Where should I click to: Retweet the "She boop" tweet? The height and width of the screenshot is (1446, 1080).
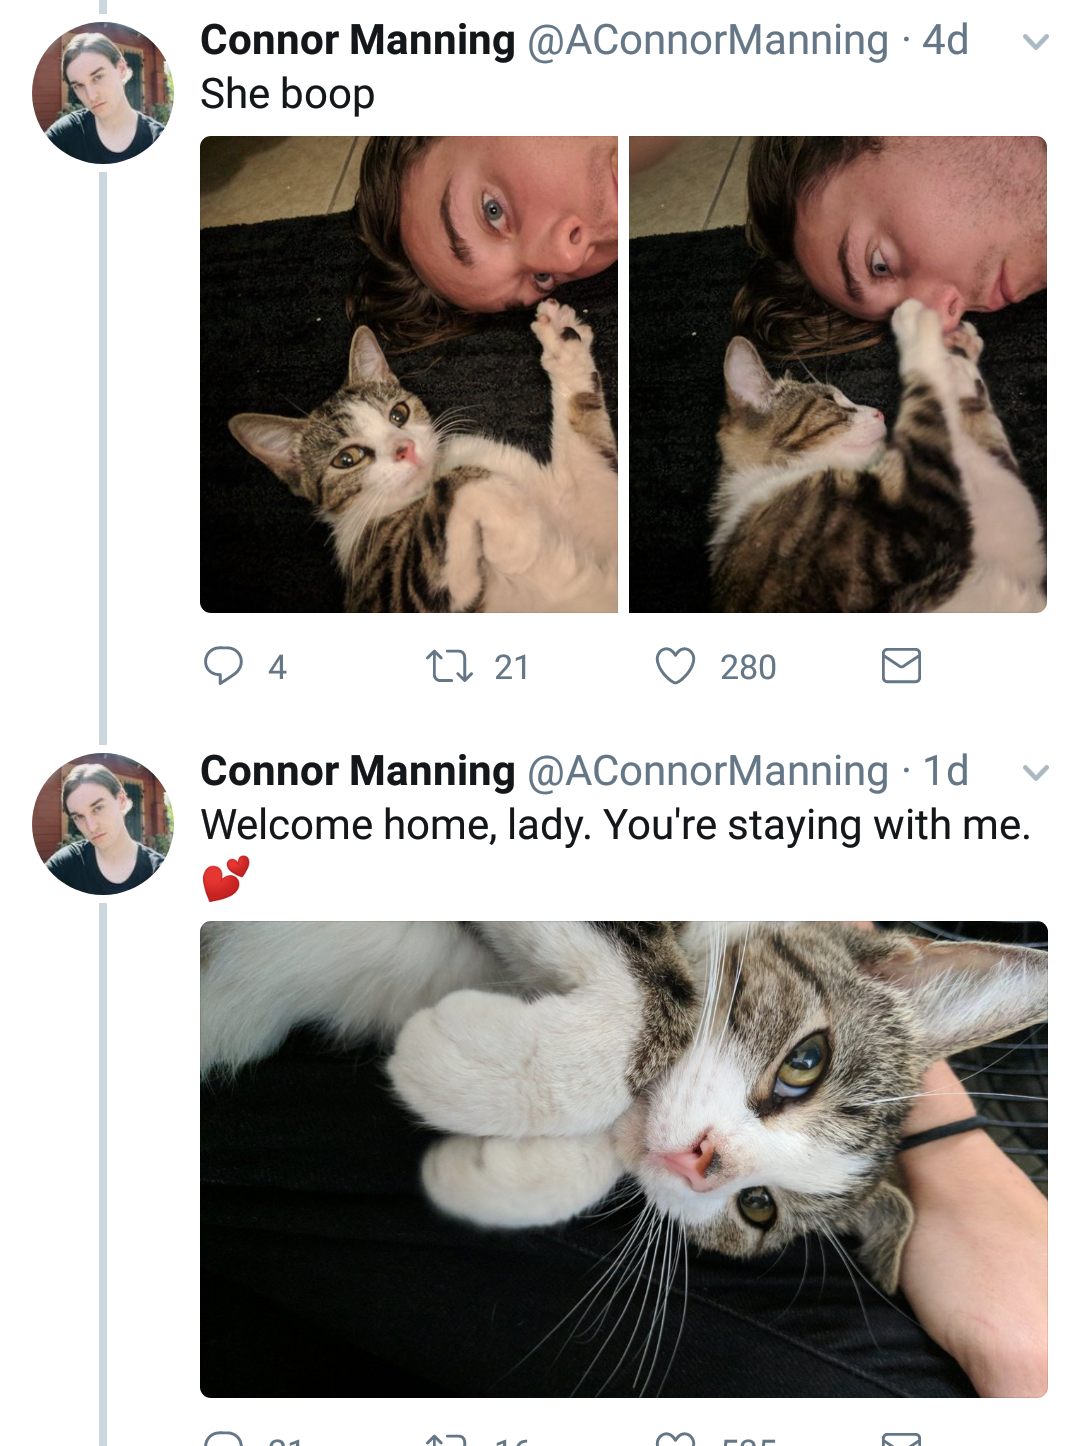[x=449, y=666]
